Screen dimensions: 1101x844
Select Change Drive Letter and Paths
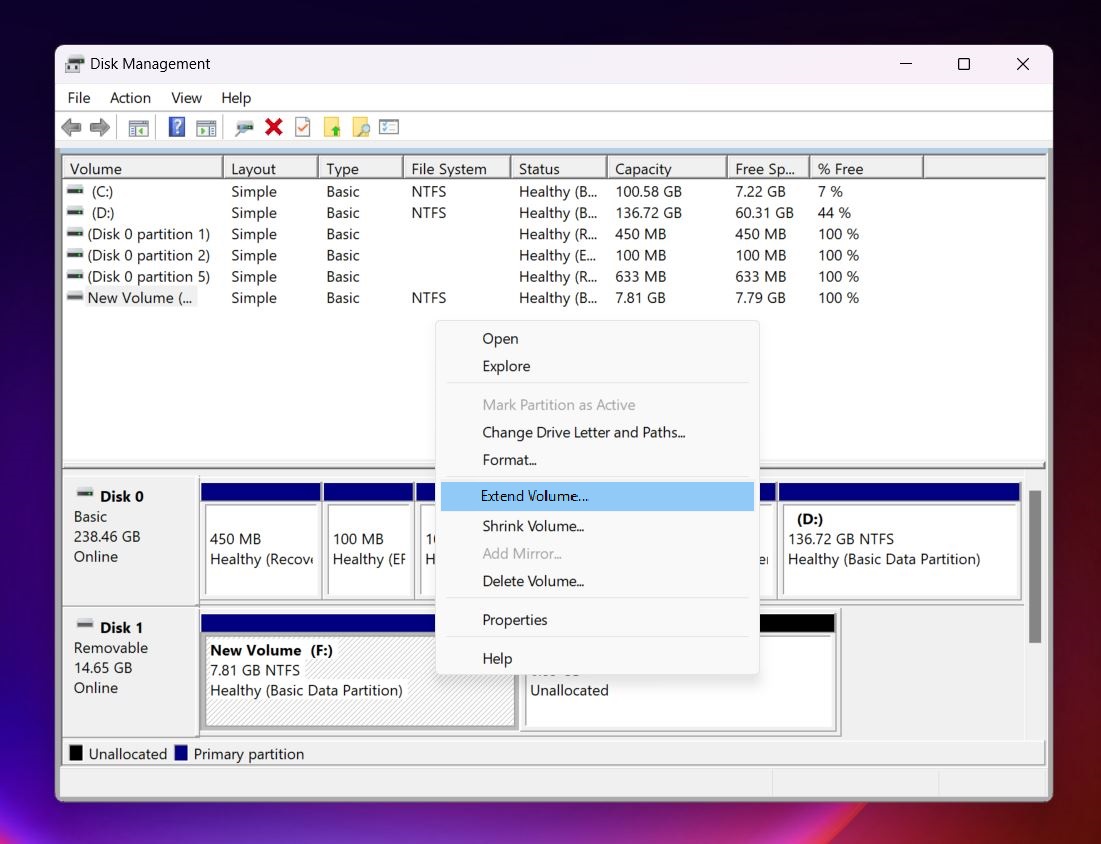click(597, 433)
